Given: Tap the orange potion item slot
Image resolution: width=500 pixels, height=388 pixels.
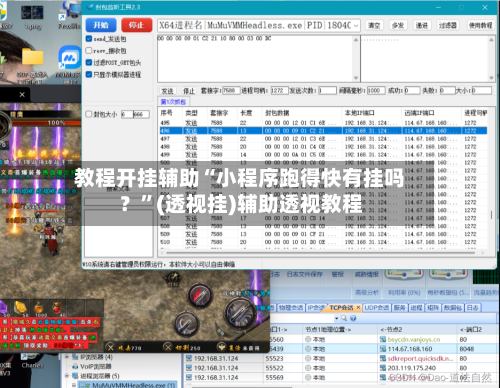Looking at the screenshot, I should (x=39, y=307).
